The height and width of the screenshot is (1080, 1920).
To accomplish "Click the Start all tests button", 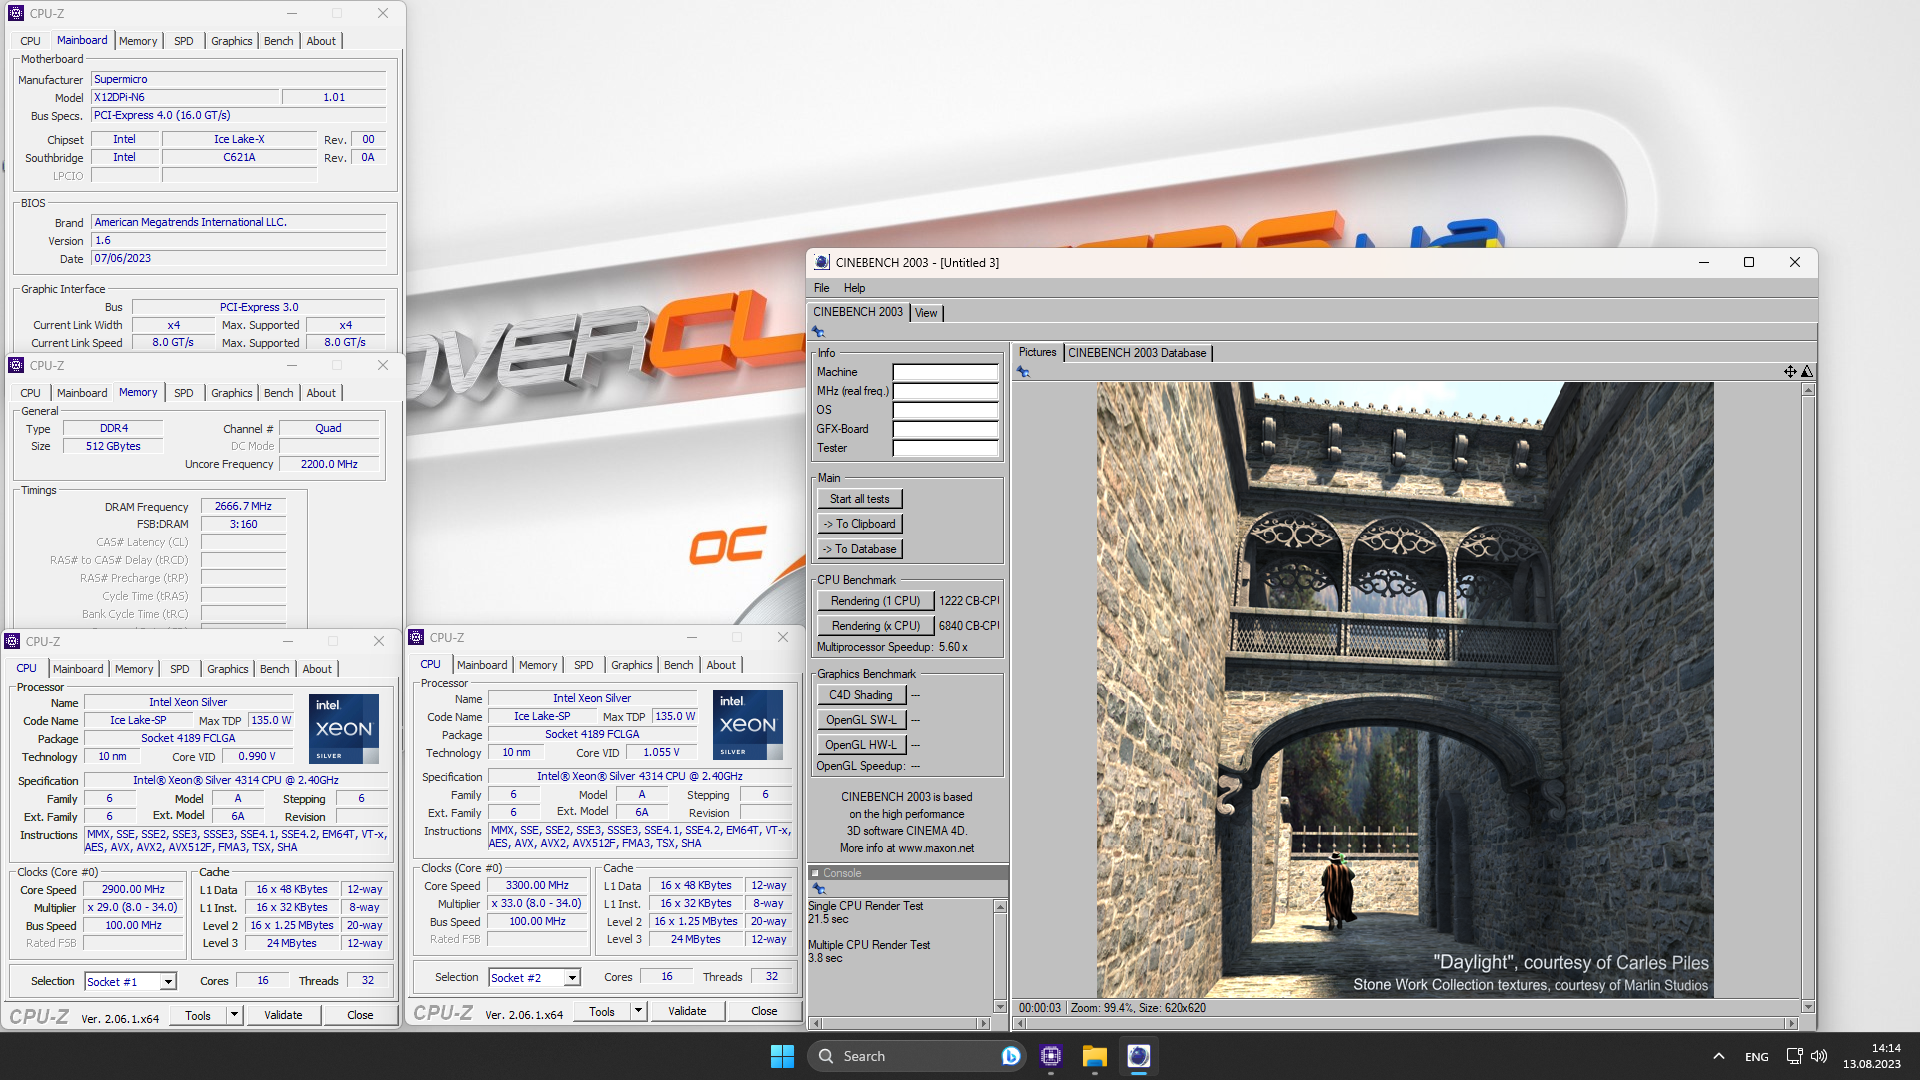I will [860, 499].
